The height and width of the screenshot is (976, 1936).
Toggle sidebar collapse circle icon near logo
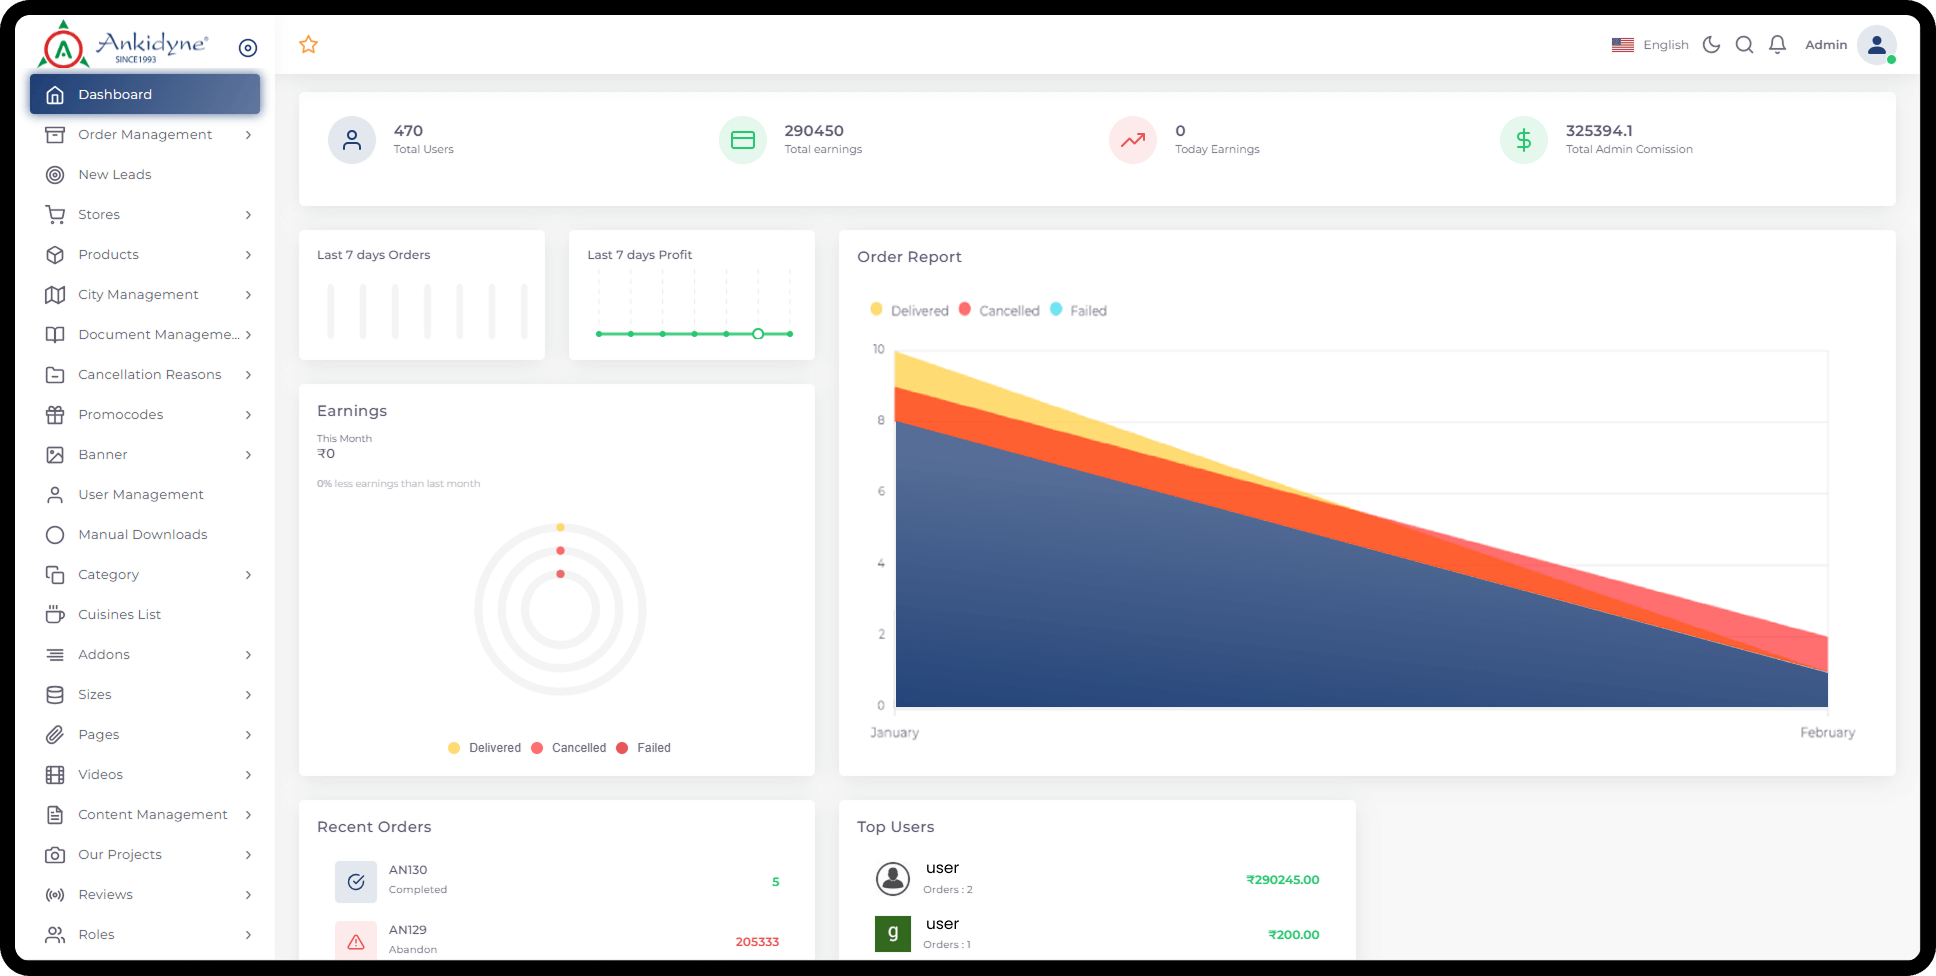248,48
